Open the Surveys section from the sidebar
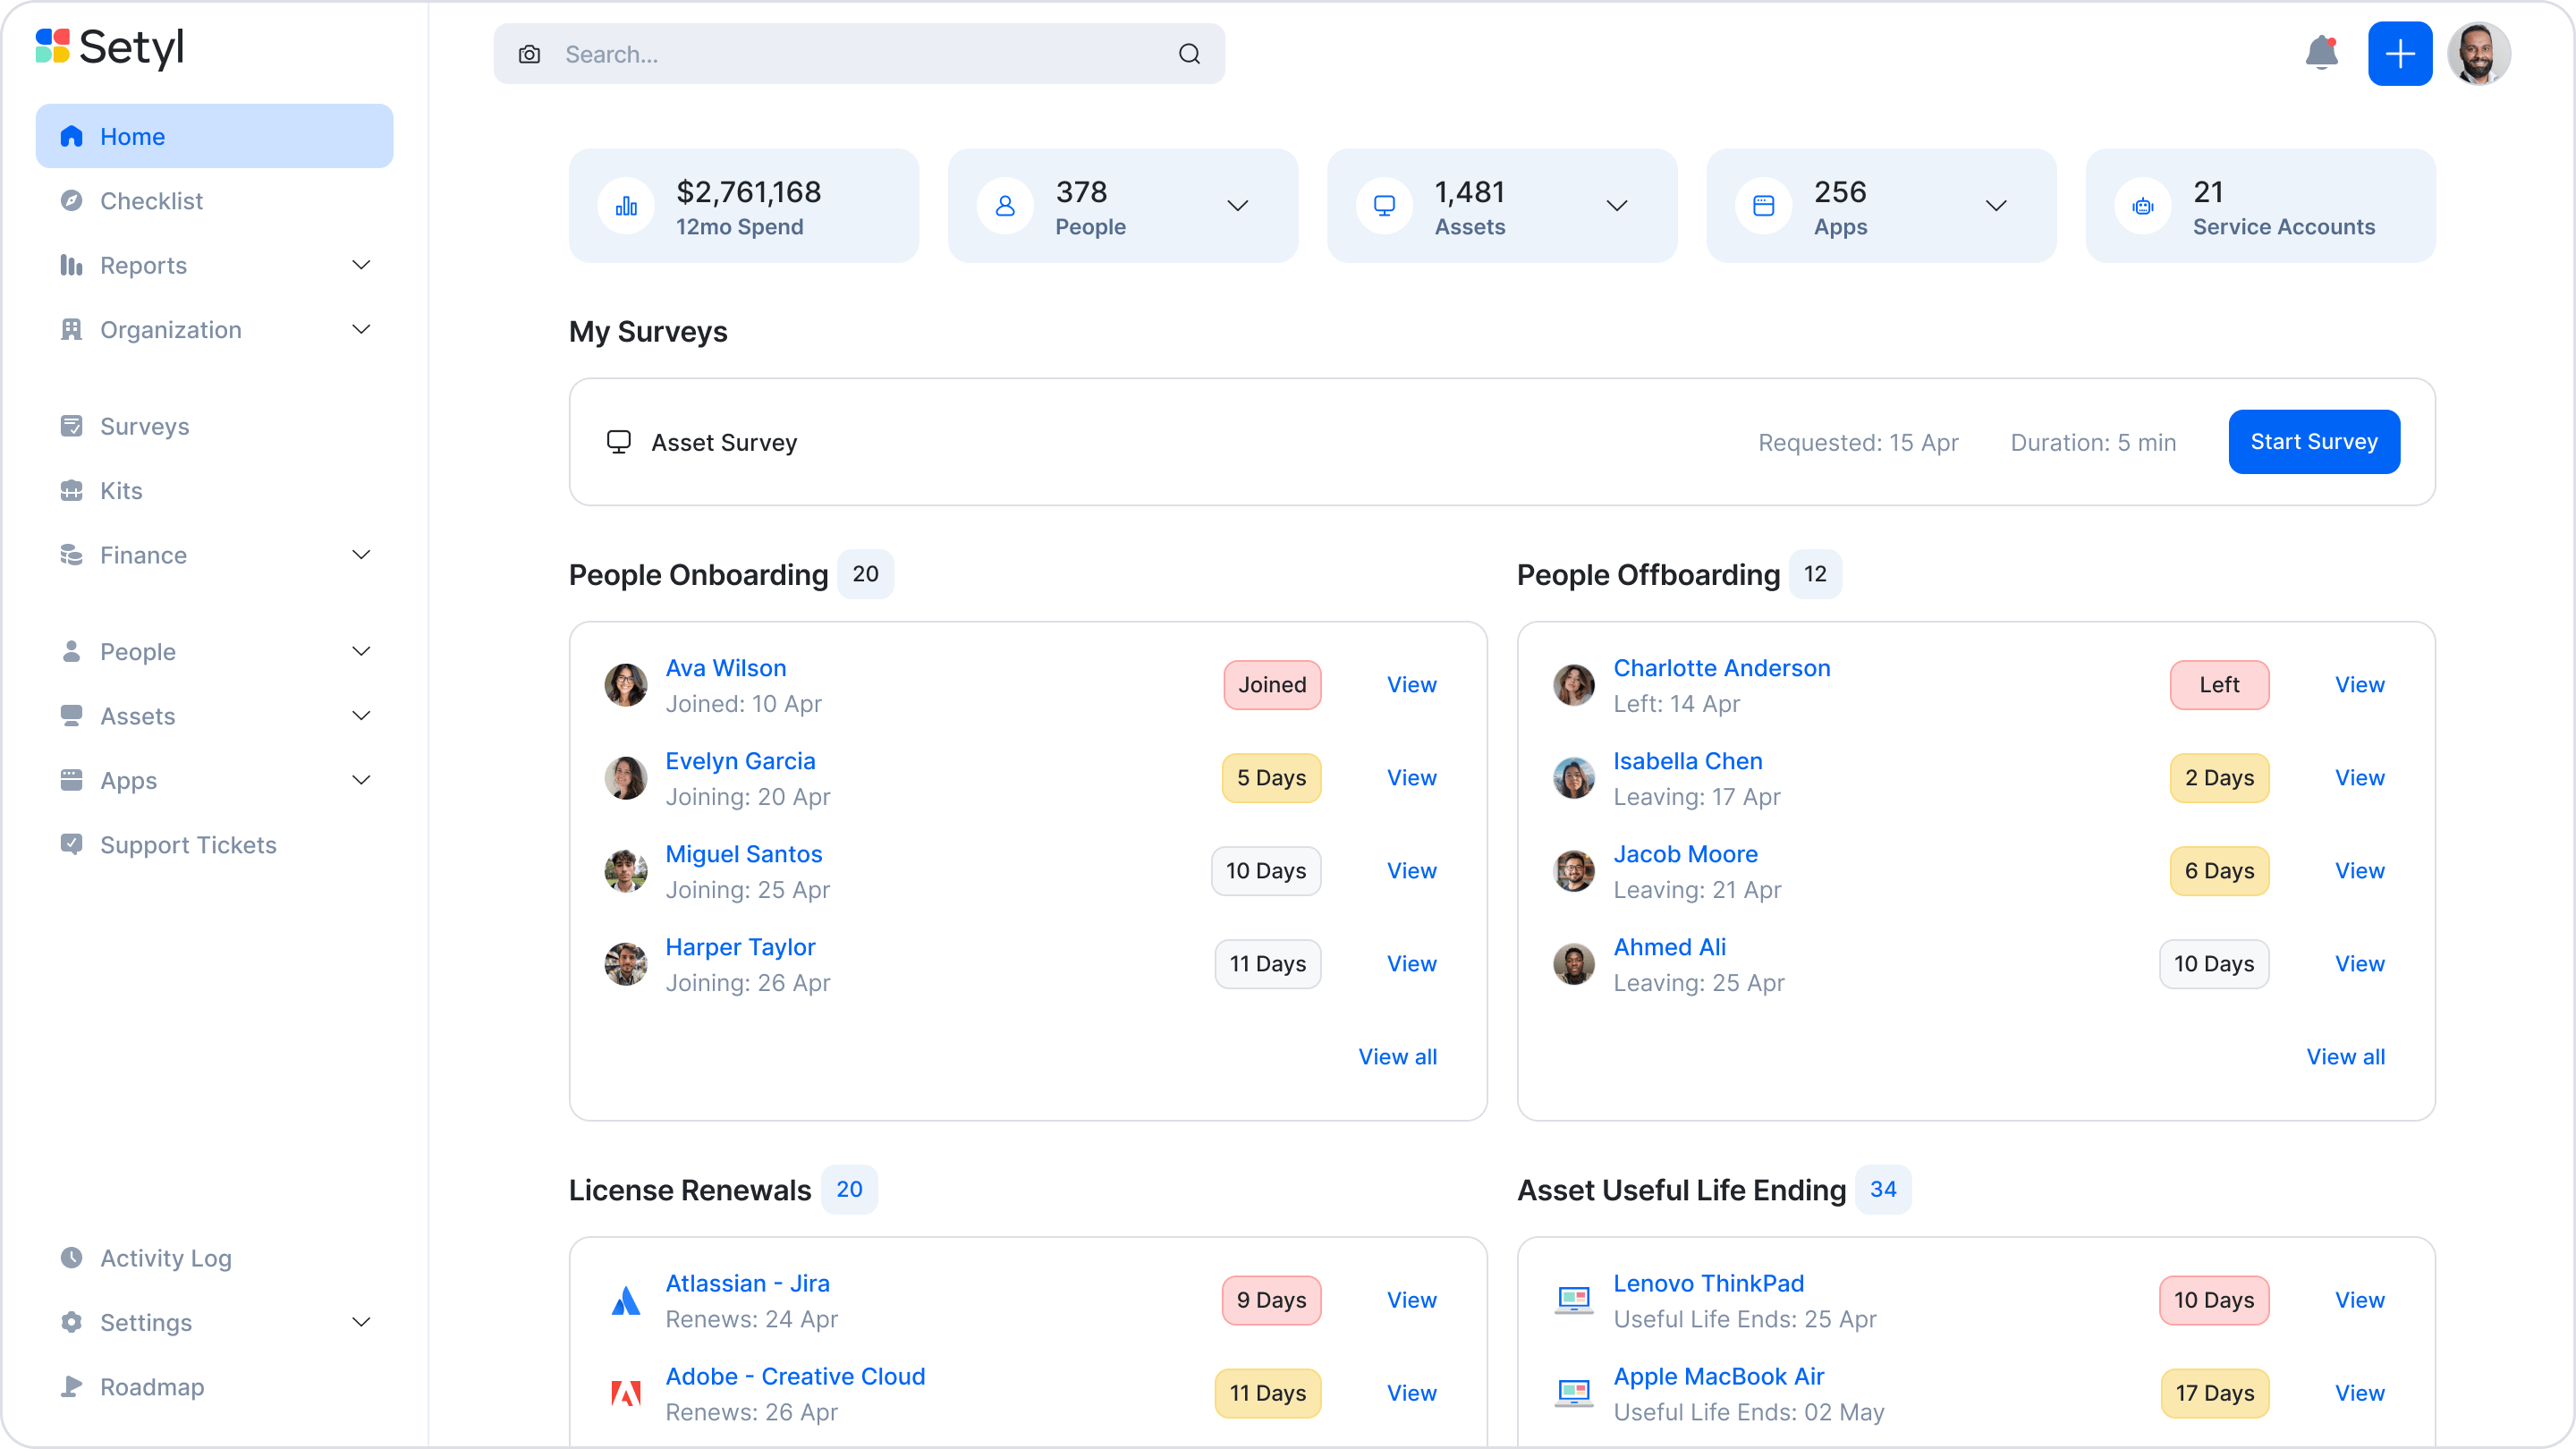The height and width of the screenshot is (1449, 2576). pyautogui.click(x=144, y=426)
